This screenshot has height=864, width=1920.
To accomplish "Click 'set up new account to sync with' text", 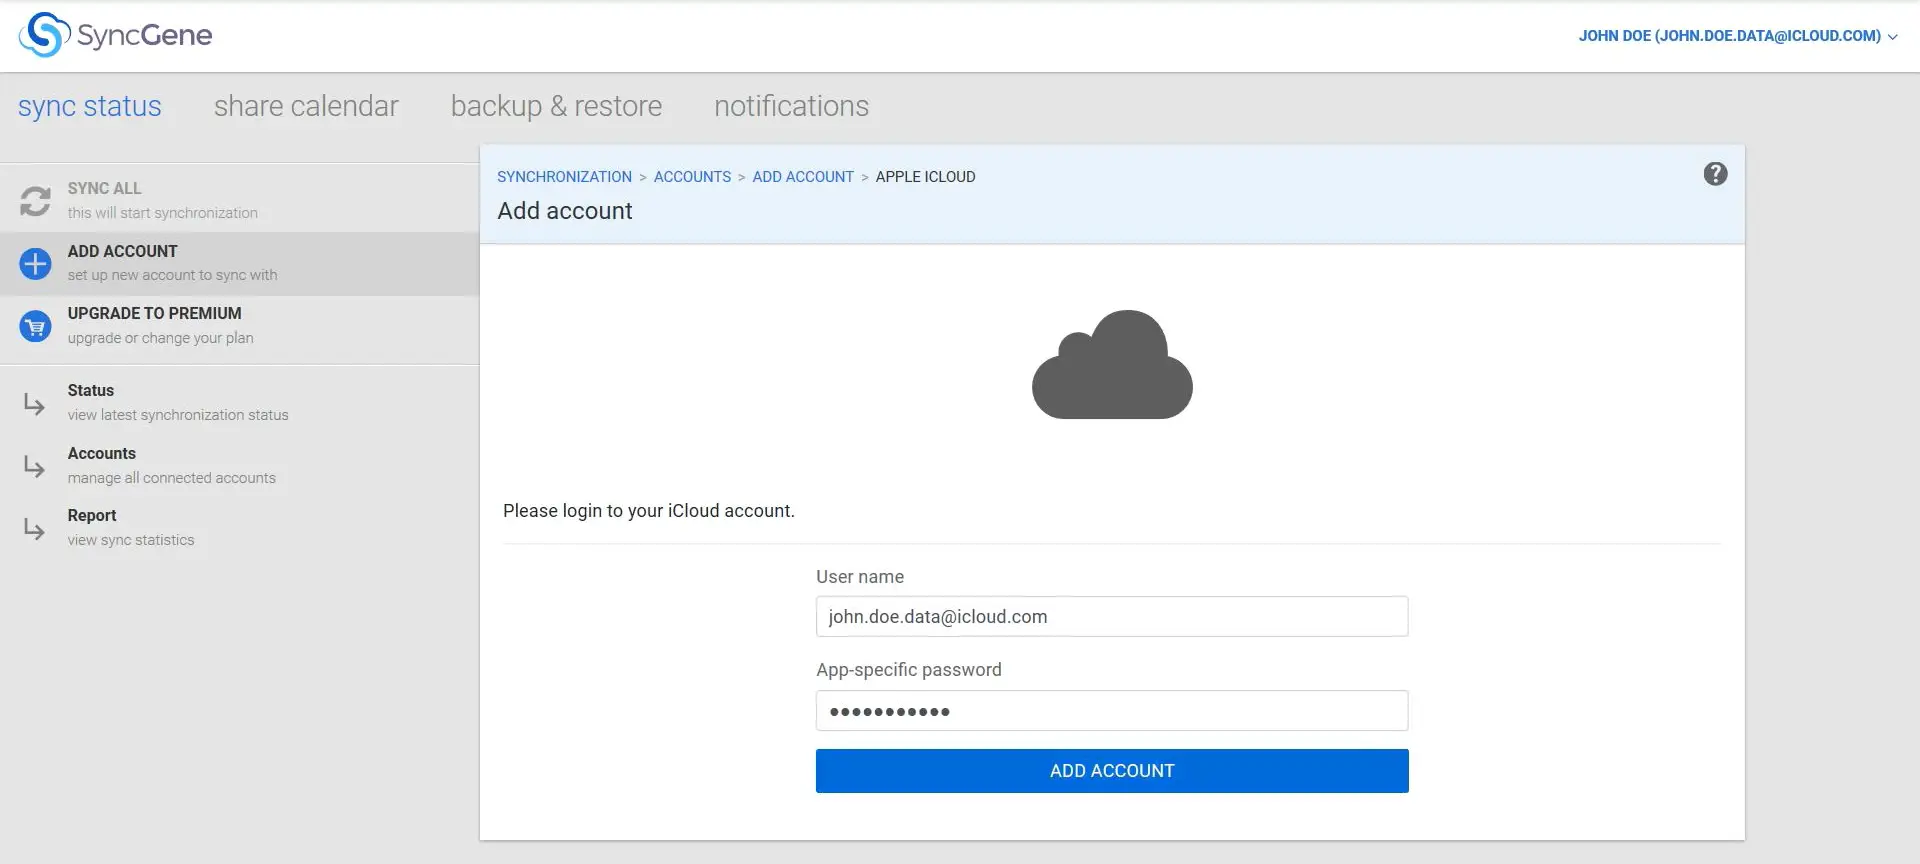I will 172,275.
